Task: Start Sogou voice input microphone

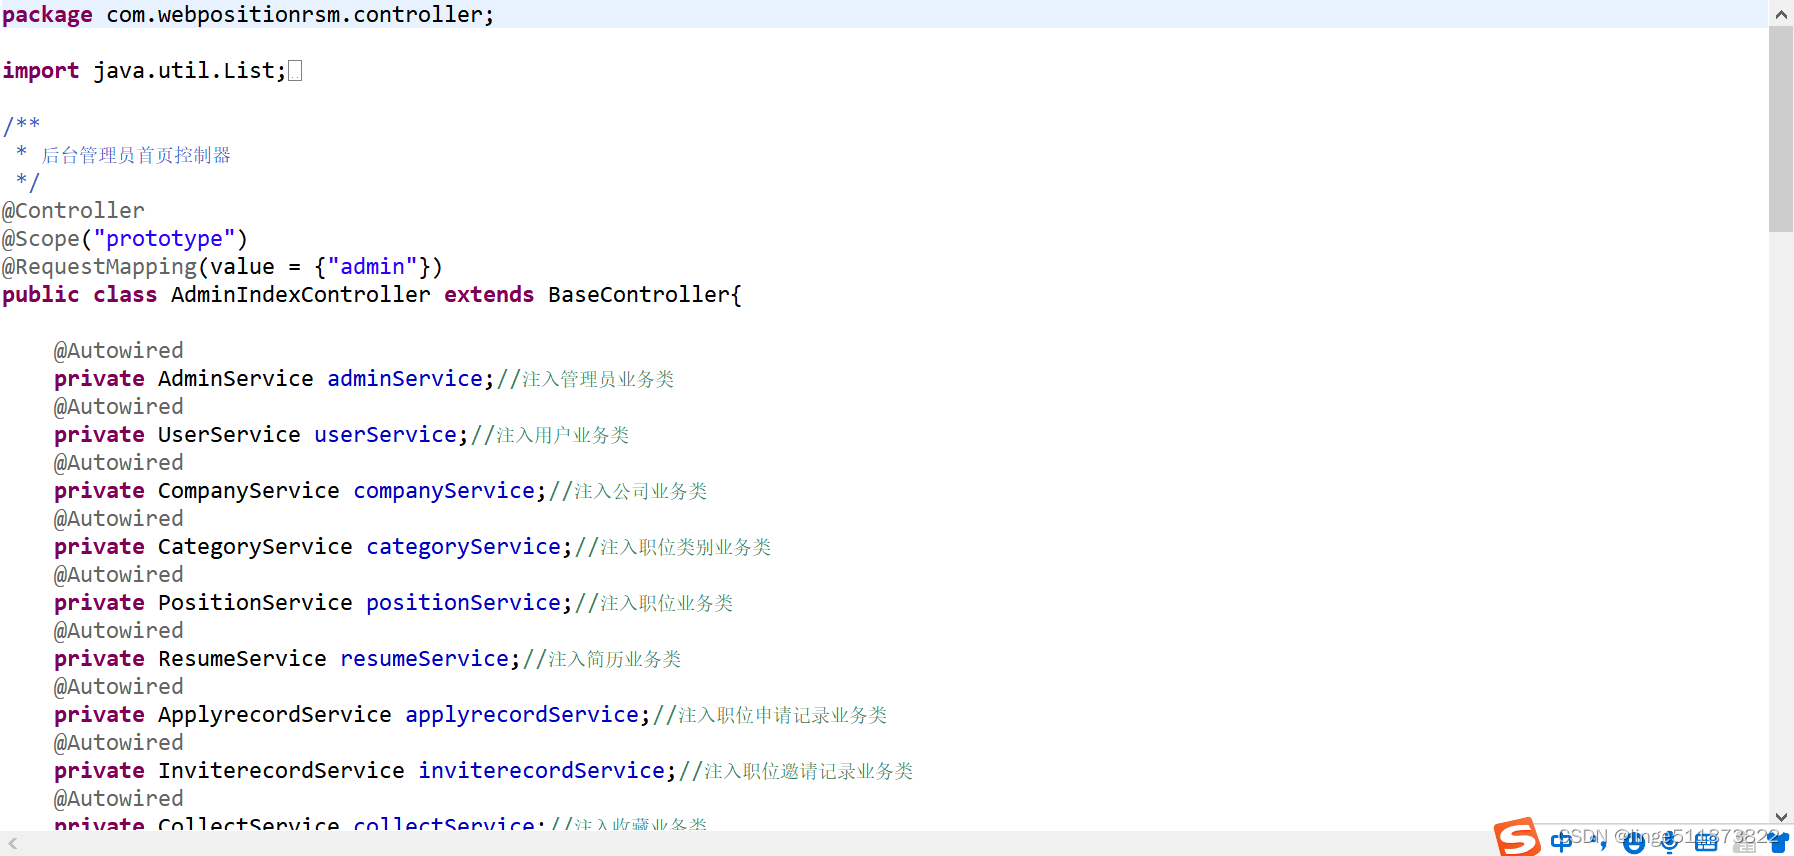Action: [x=1669, y=843]
